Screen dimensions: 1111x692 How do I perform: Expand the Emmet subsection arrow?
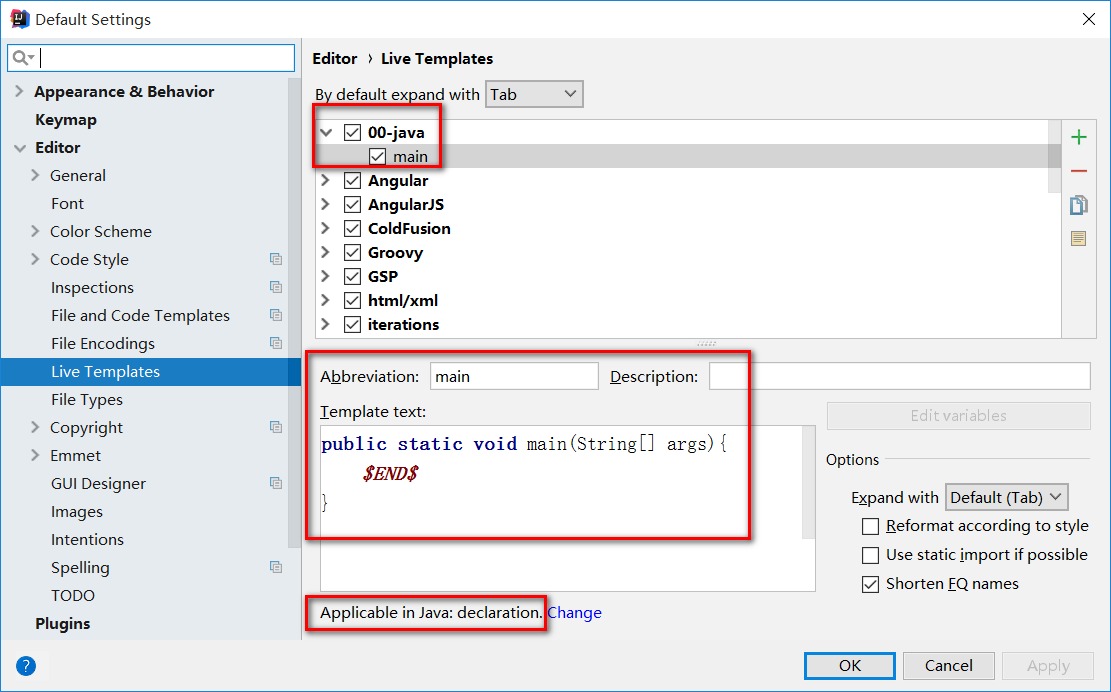(x=35, y=455)
